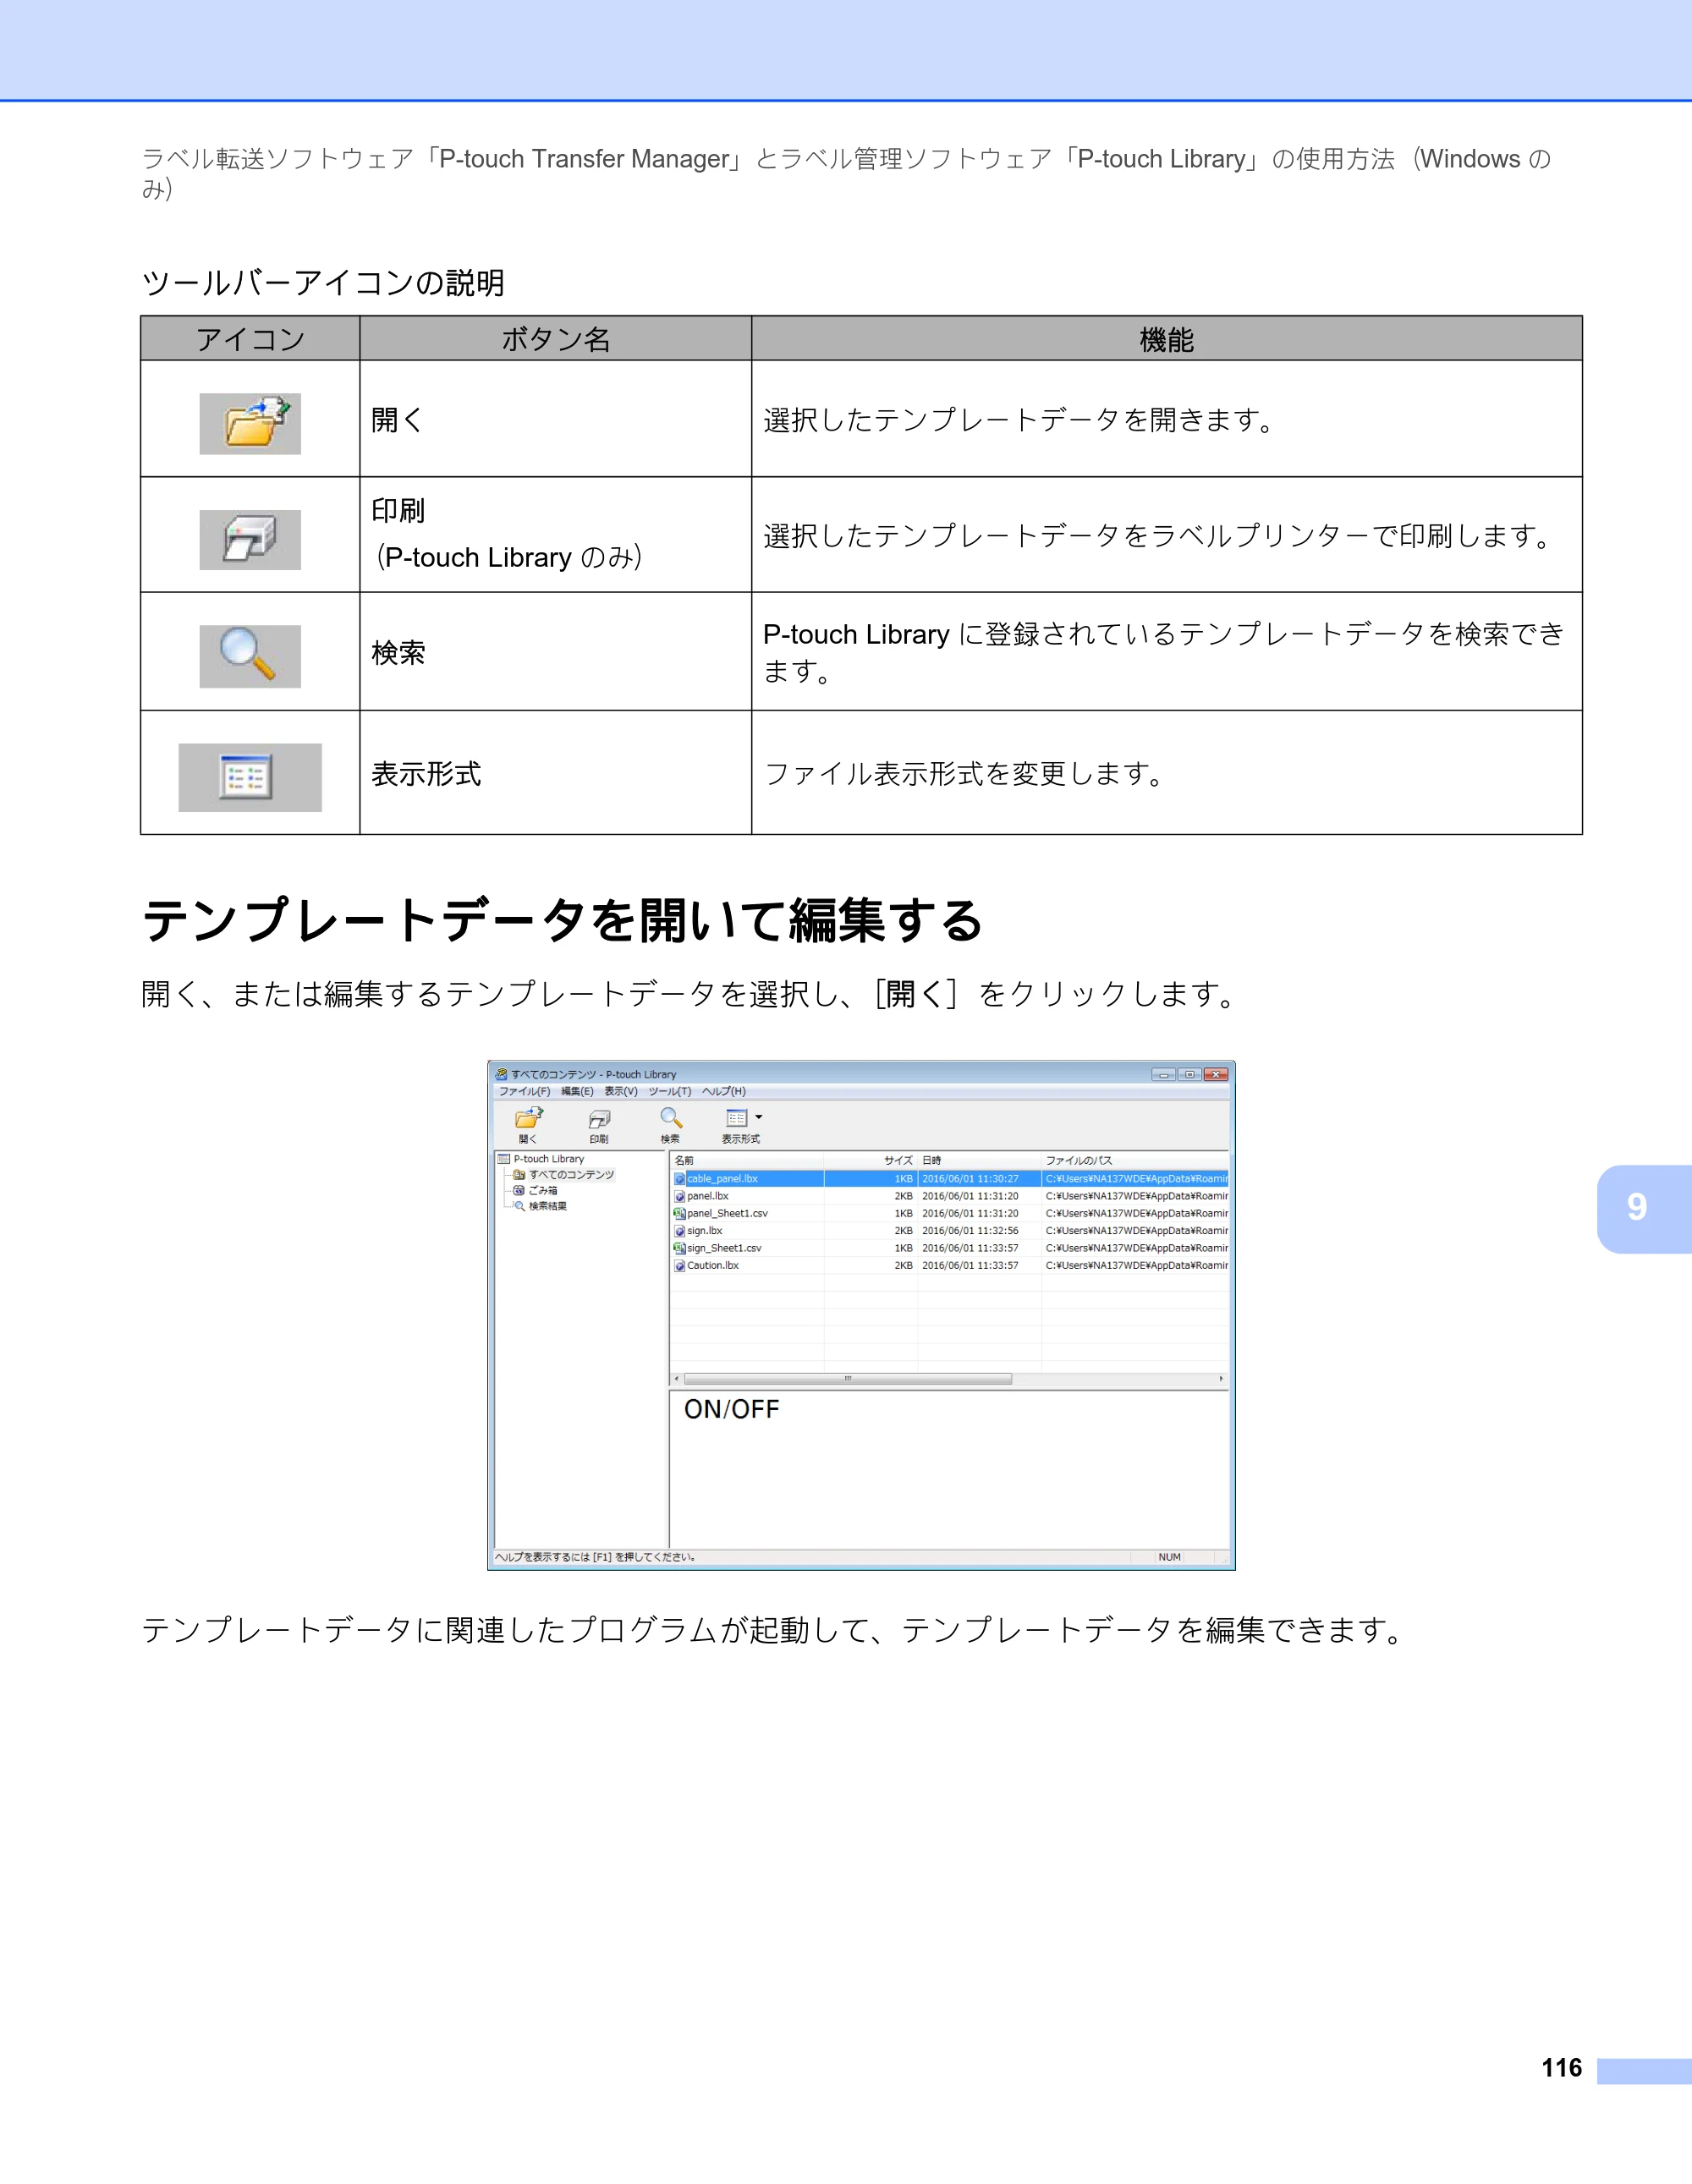Maximize the P-touch Library window
This screenshot has height=2184, width=1692.
click(x=1190, y=1074)
